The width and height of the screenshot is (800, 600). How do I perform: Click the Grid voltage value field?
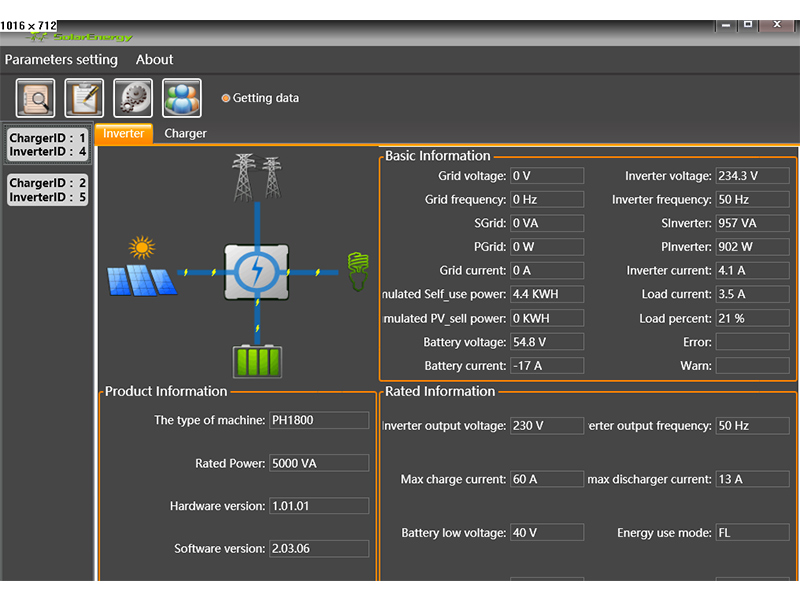tap(546, 176)
